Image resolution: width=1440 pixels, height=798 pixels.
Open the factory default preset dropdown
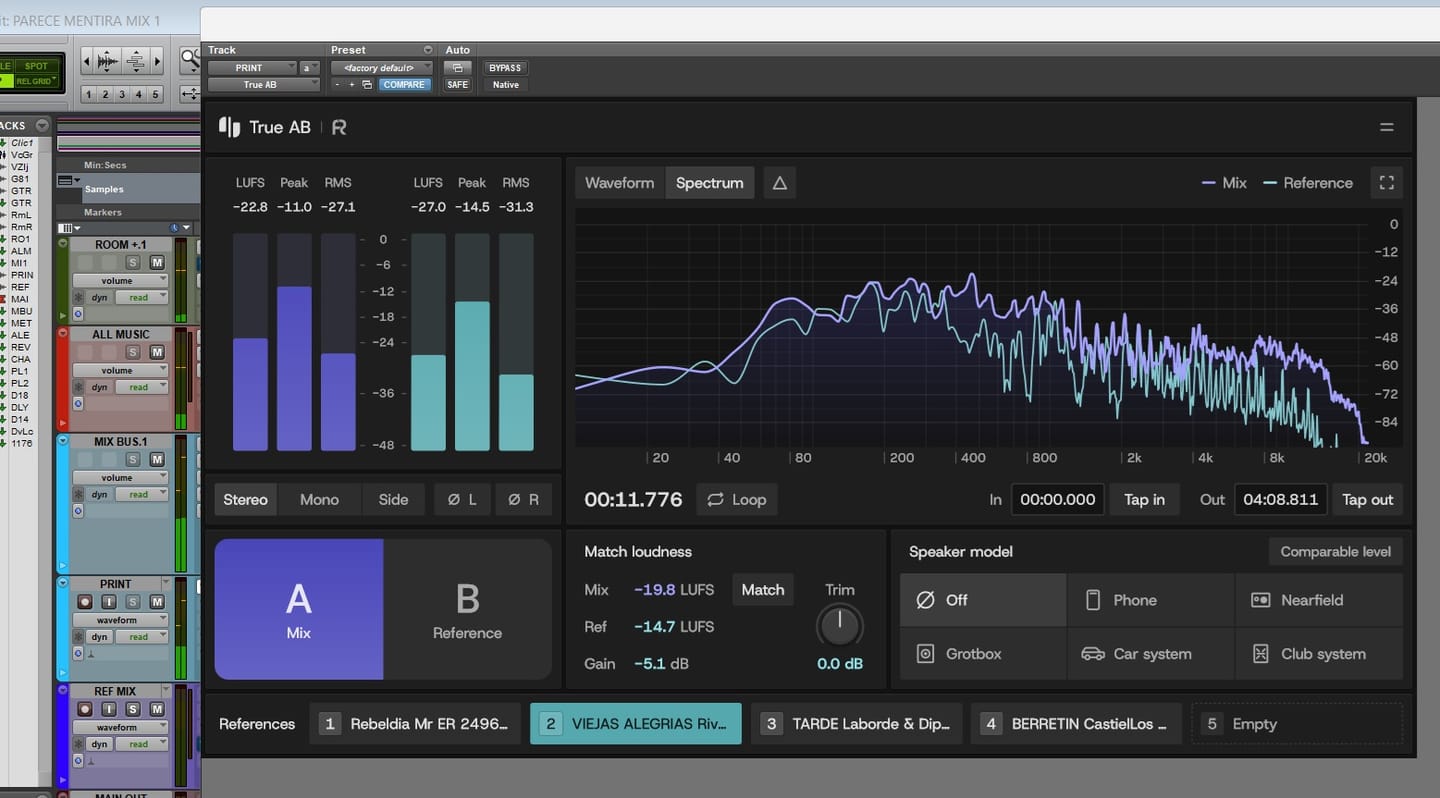click(x=381, y=68)
